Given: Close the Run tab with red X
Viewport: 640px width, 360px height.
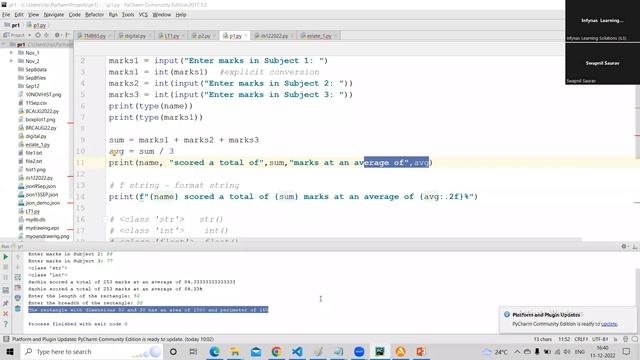Looking at the screenshot, I should 6,314.
